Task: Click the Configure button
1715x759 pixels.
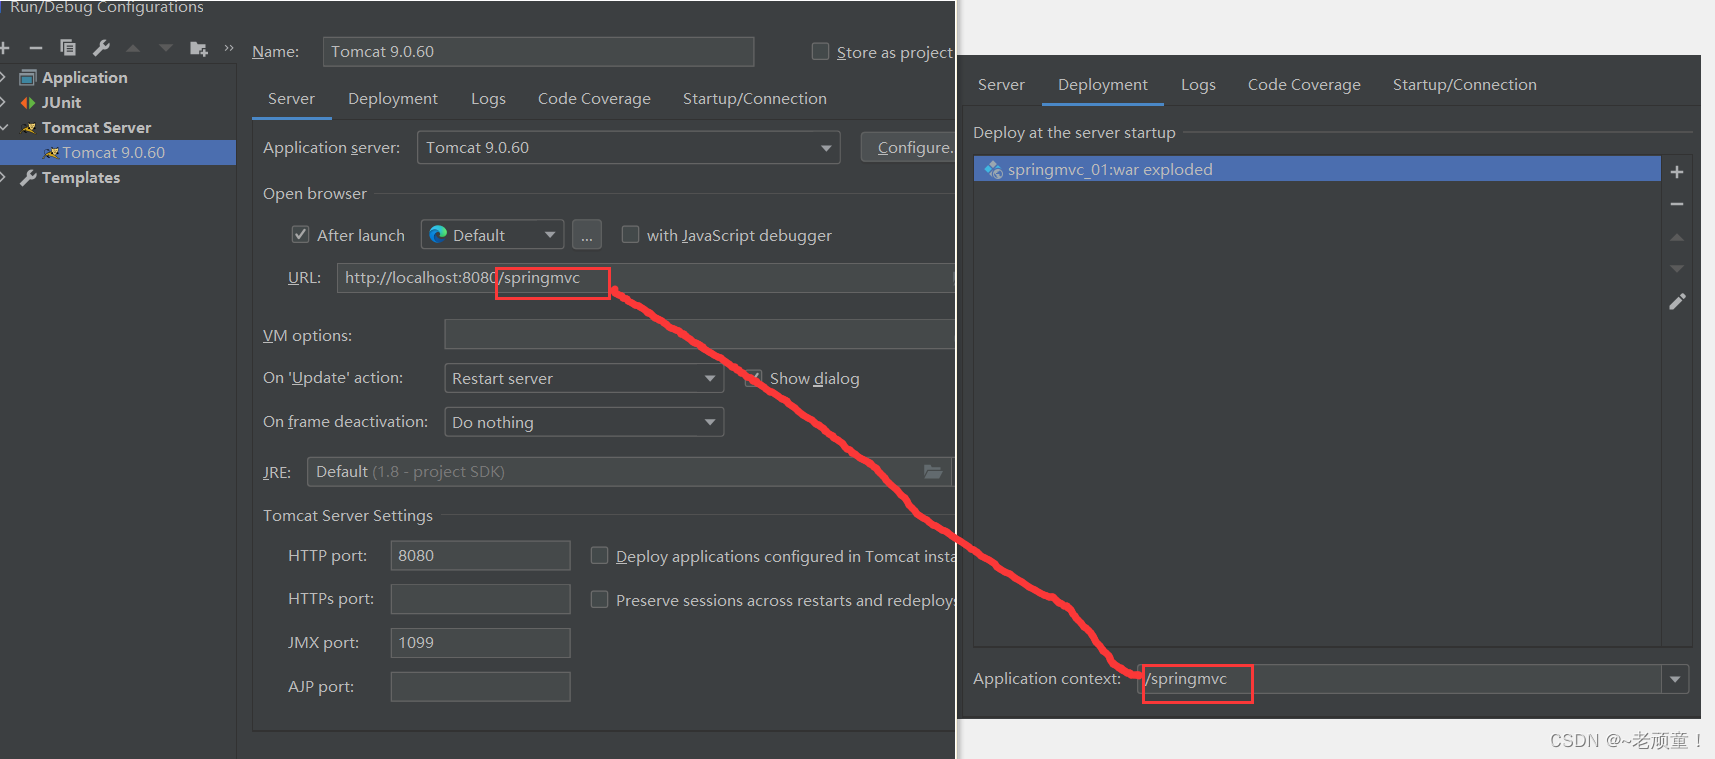Action: click(x=908, y=147)
